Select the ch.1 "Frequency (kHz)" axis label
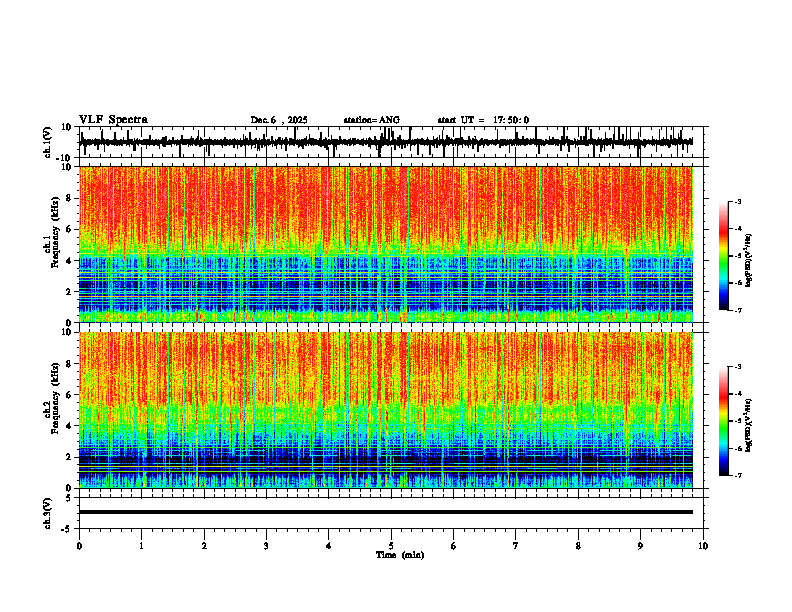This screenshot has width=792, height=612. [x=55, y=232]
